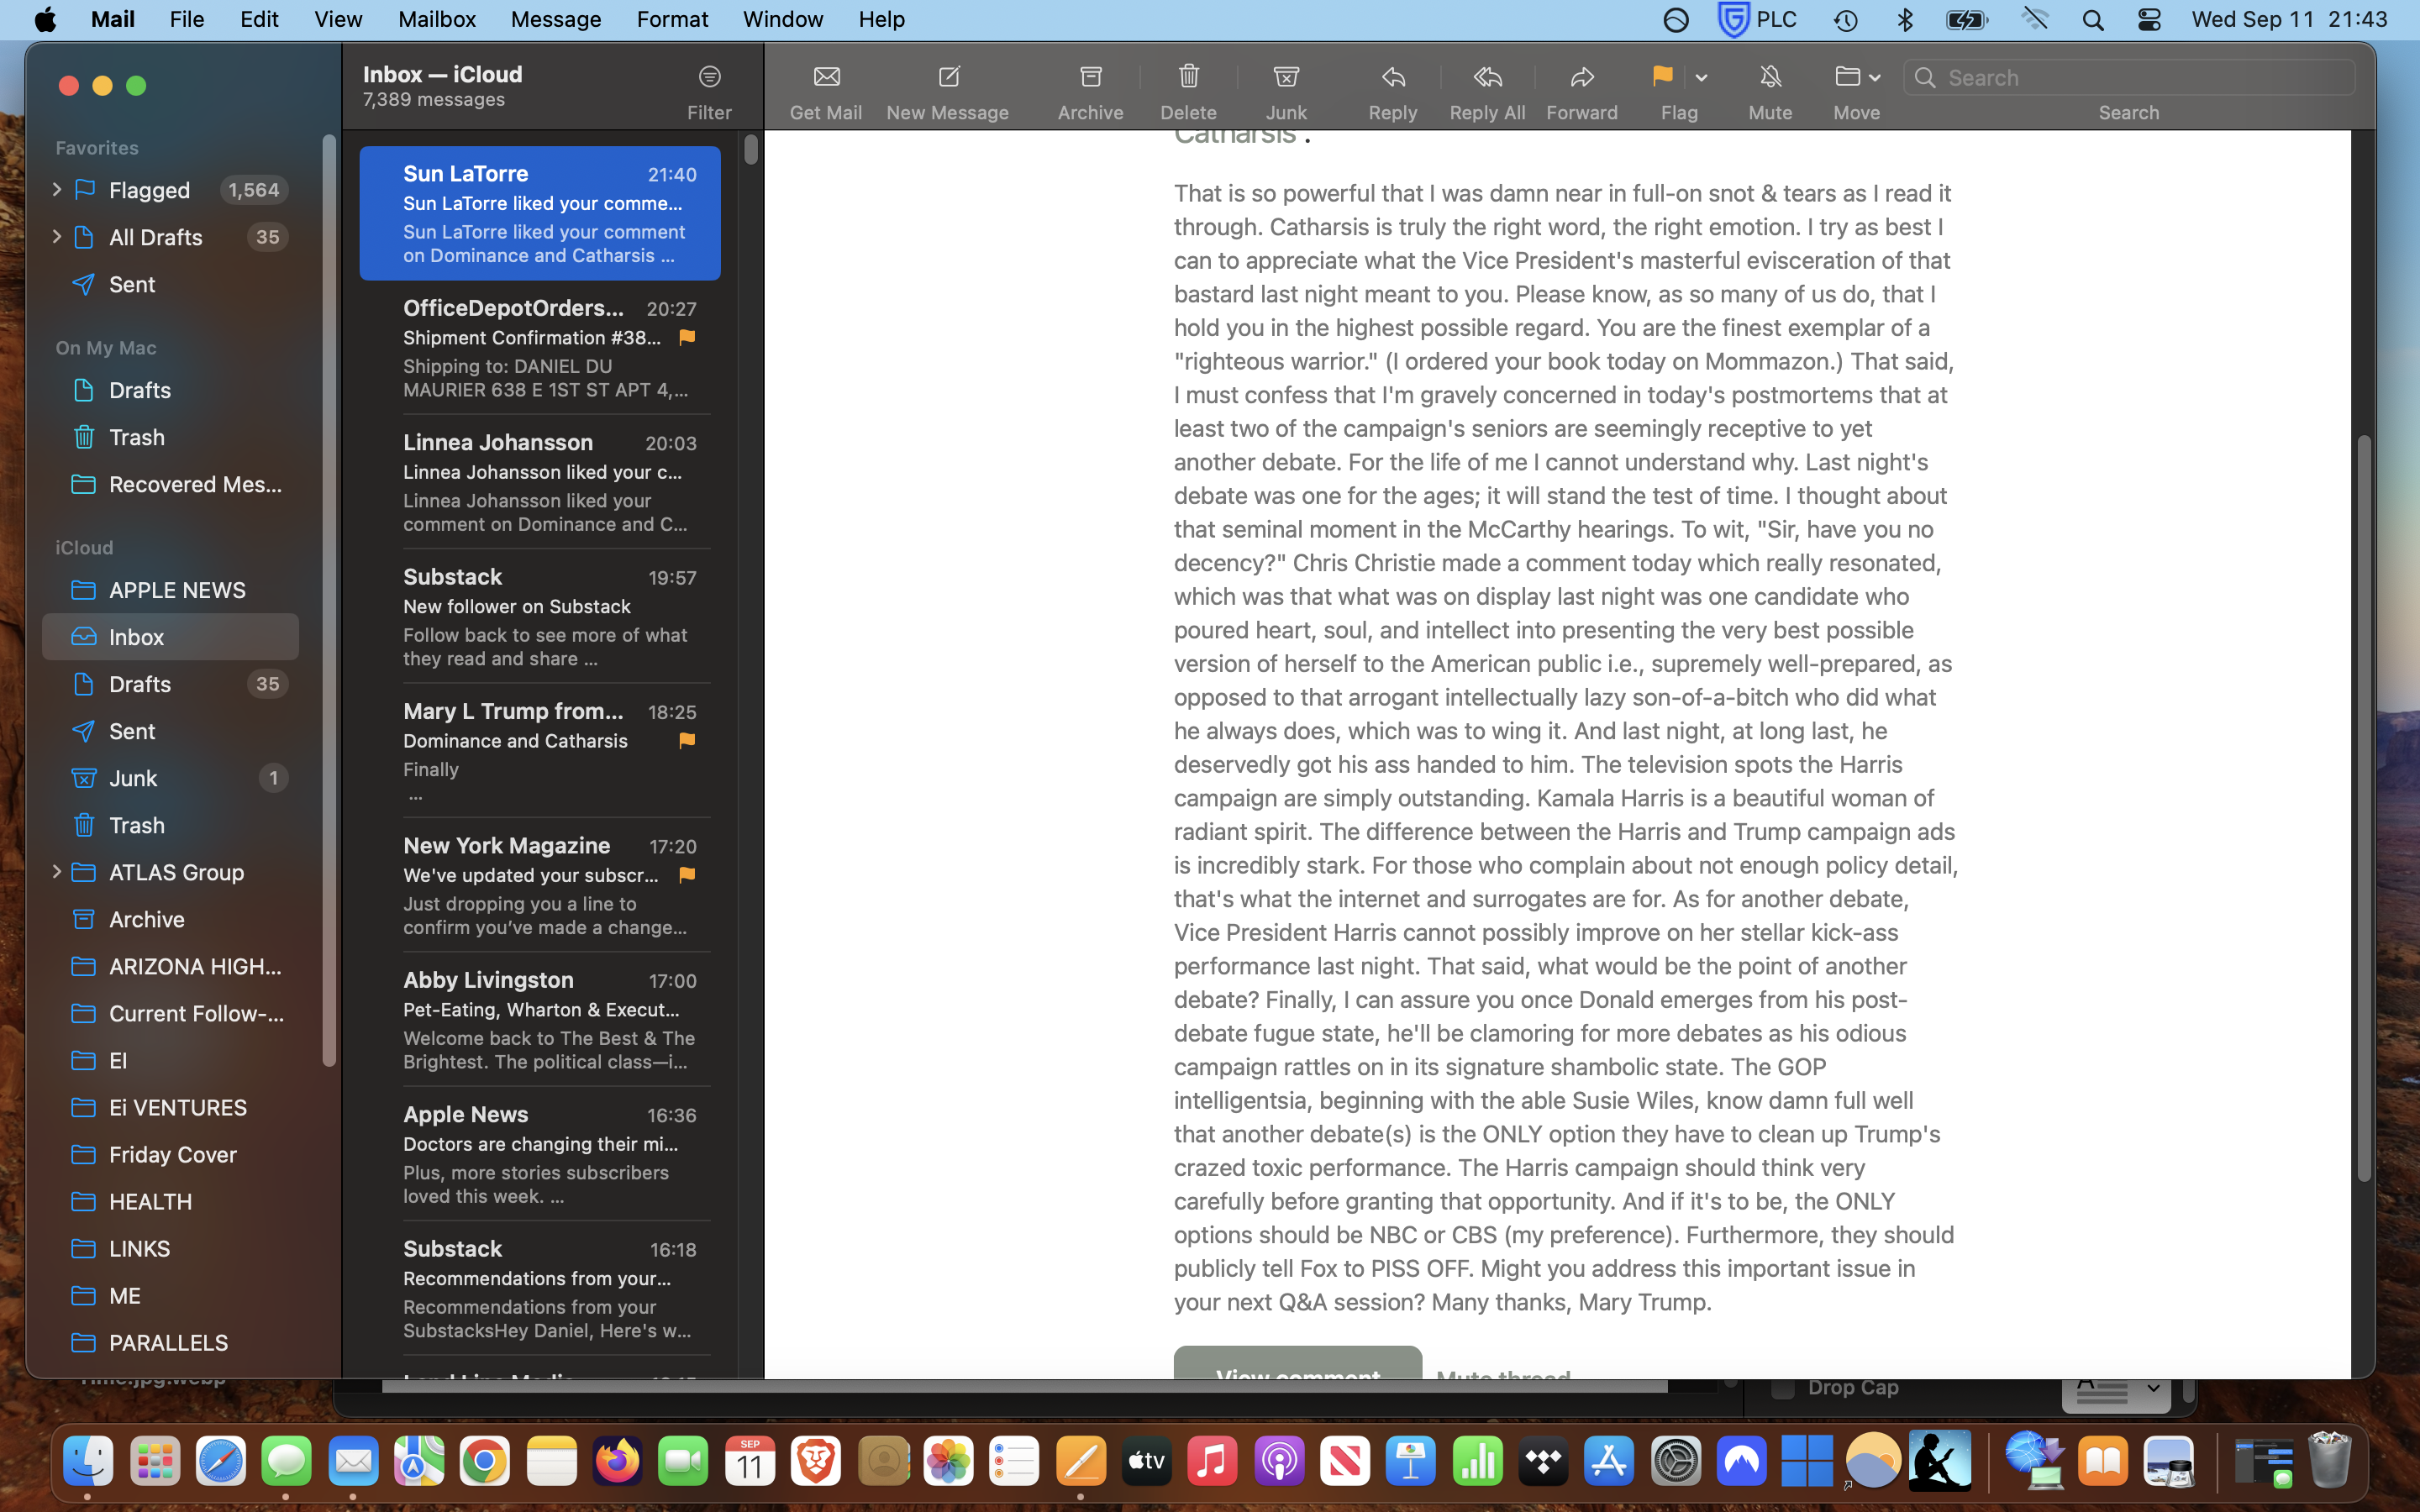This screenshot has width=2420, height=1512.
Task: Mark the message as Junk
Action: 1286,77
